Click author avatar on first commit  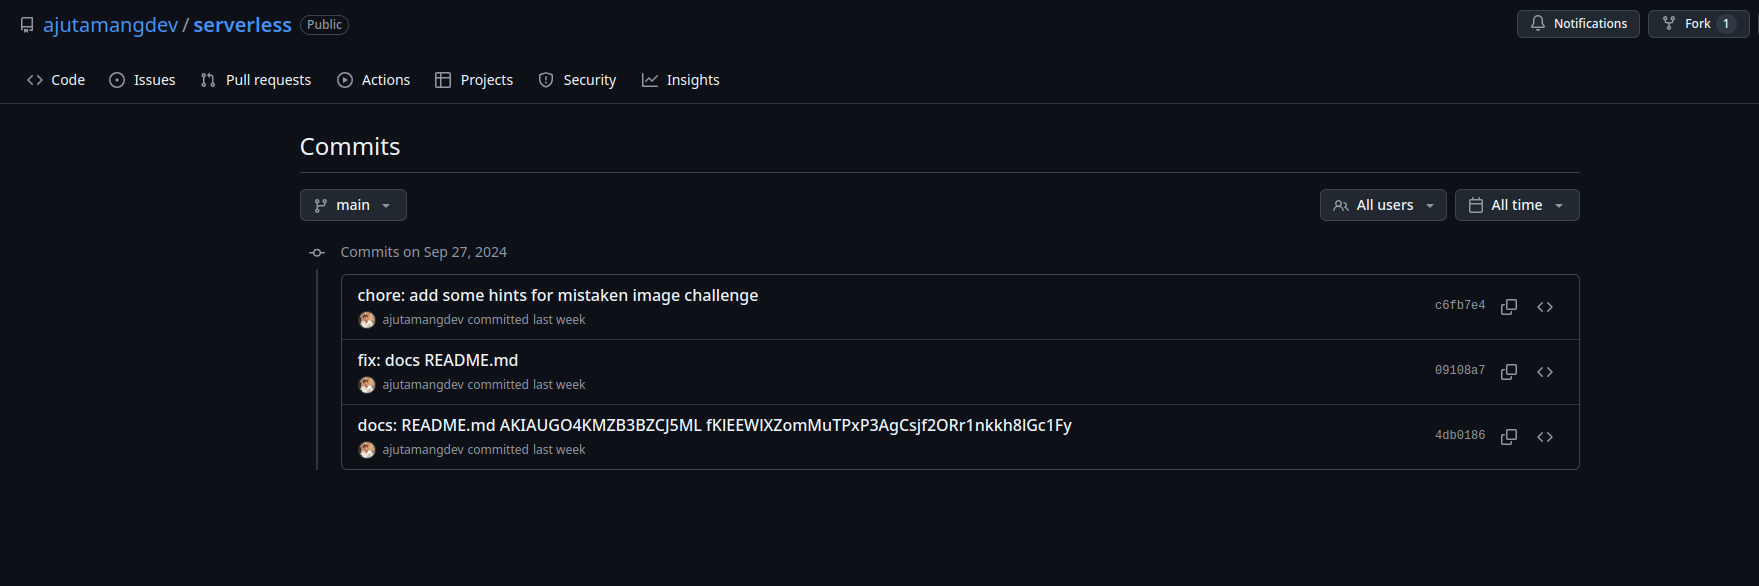coord(367,320)
